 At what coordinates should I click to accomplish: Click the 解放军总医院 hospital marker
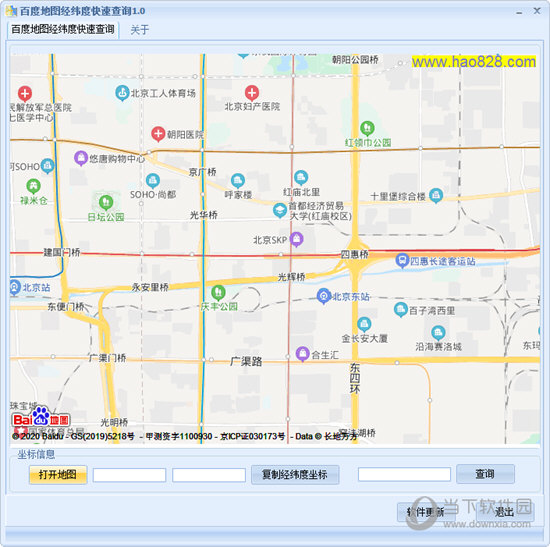(x=25, y=94)
